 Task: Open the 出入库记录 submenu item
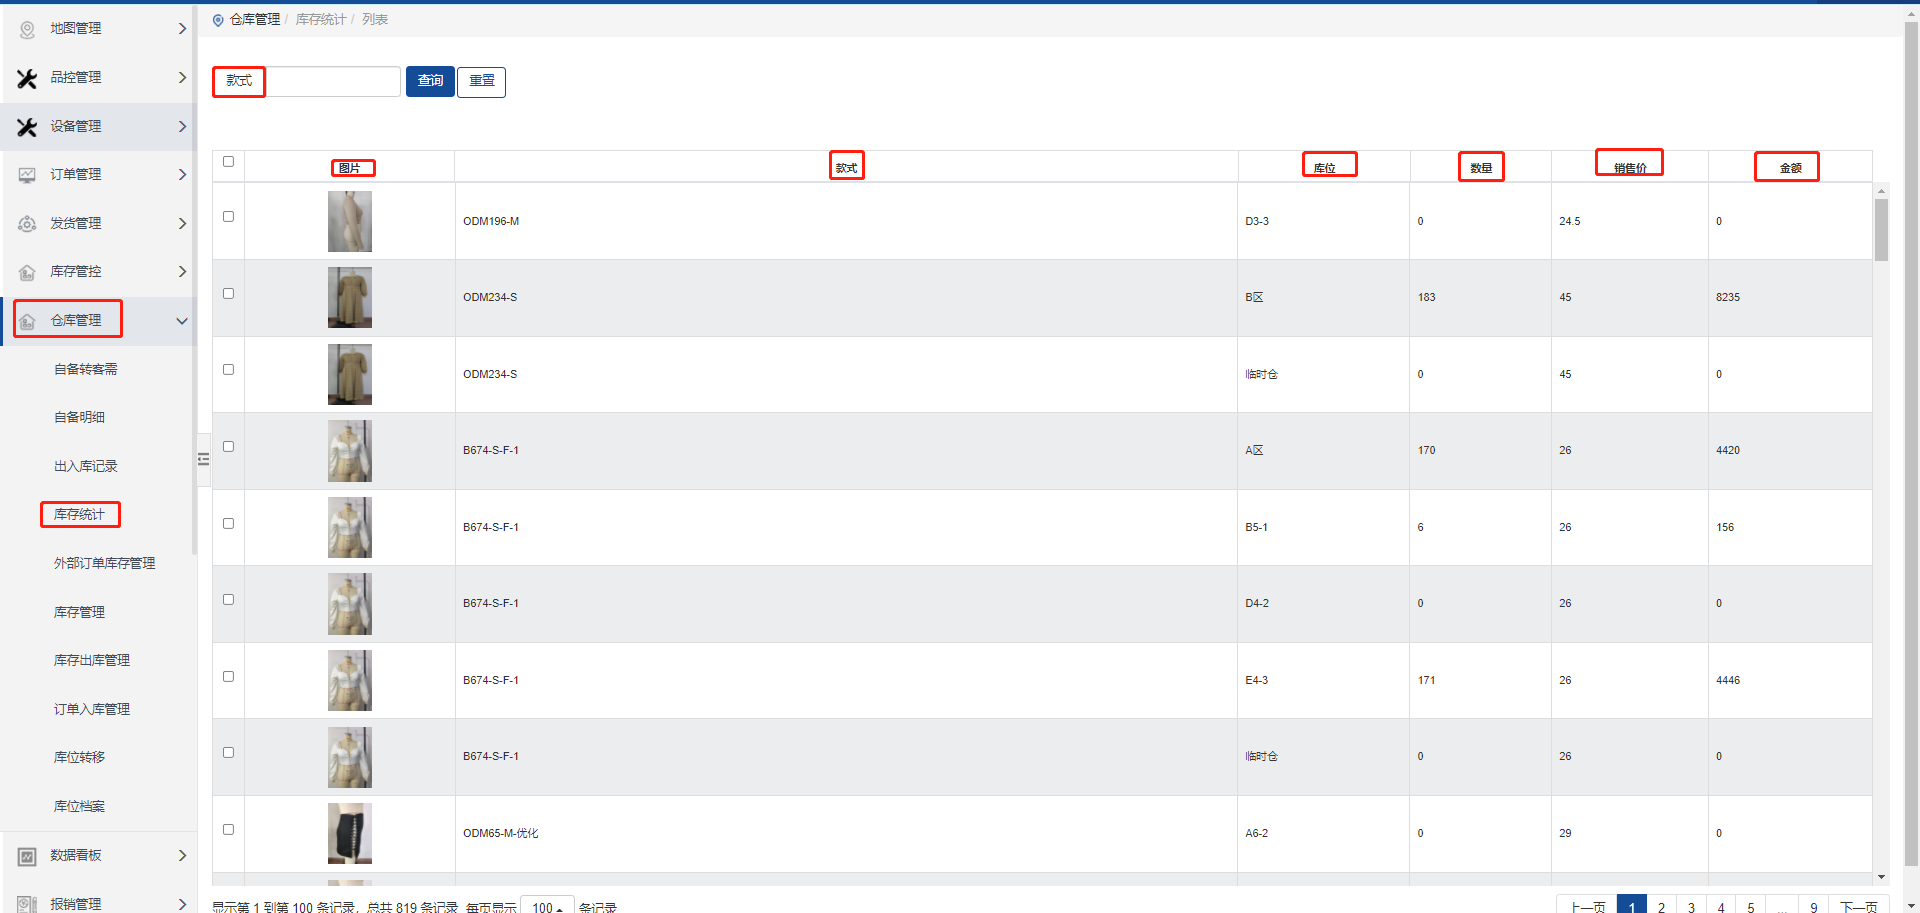(85, 466)
